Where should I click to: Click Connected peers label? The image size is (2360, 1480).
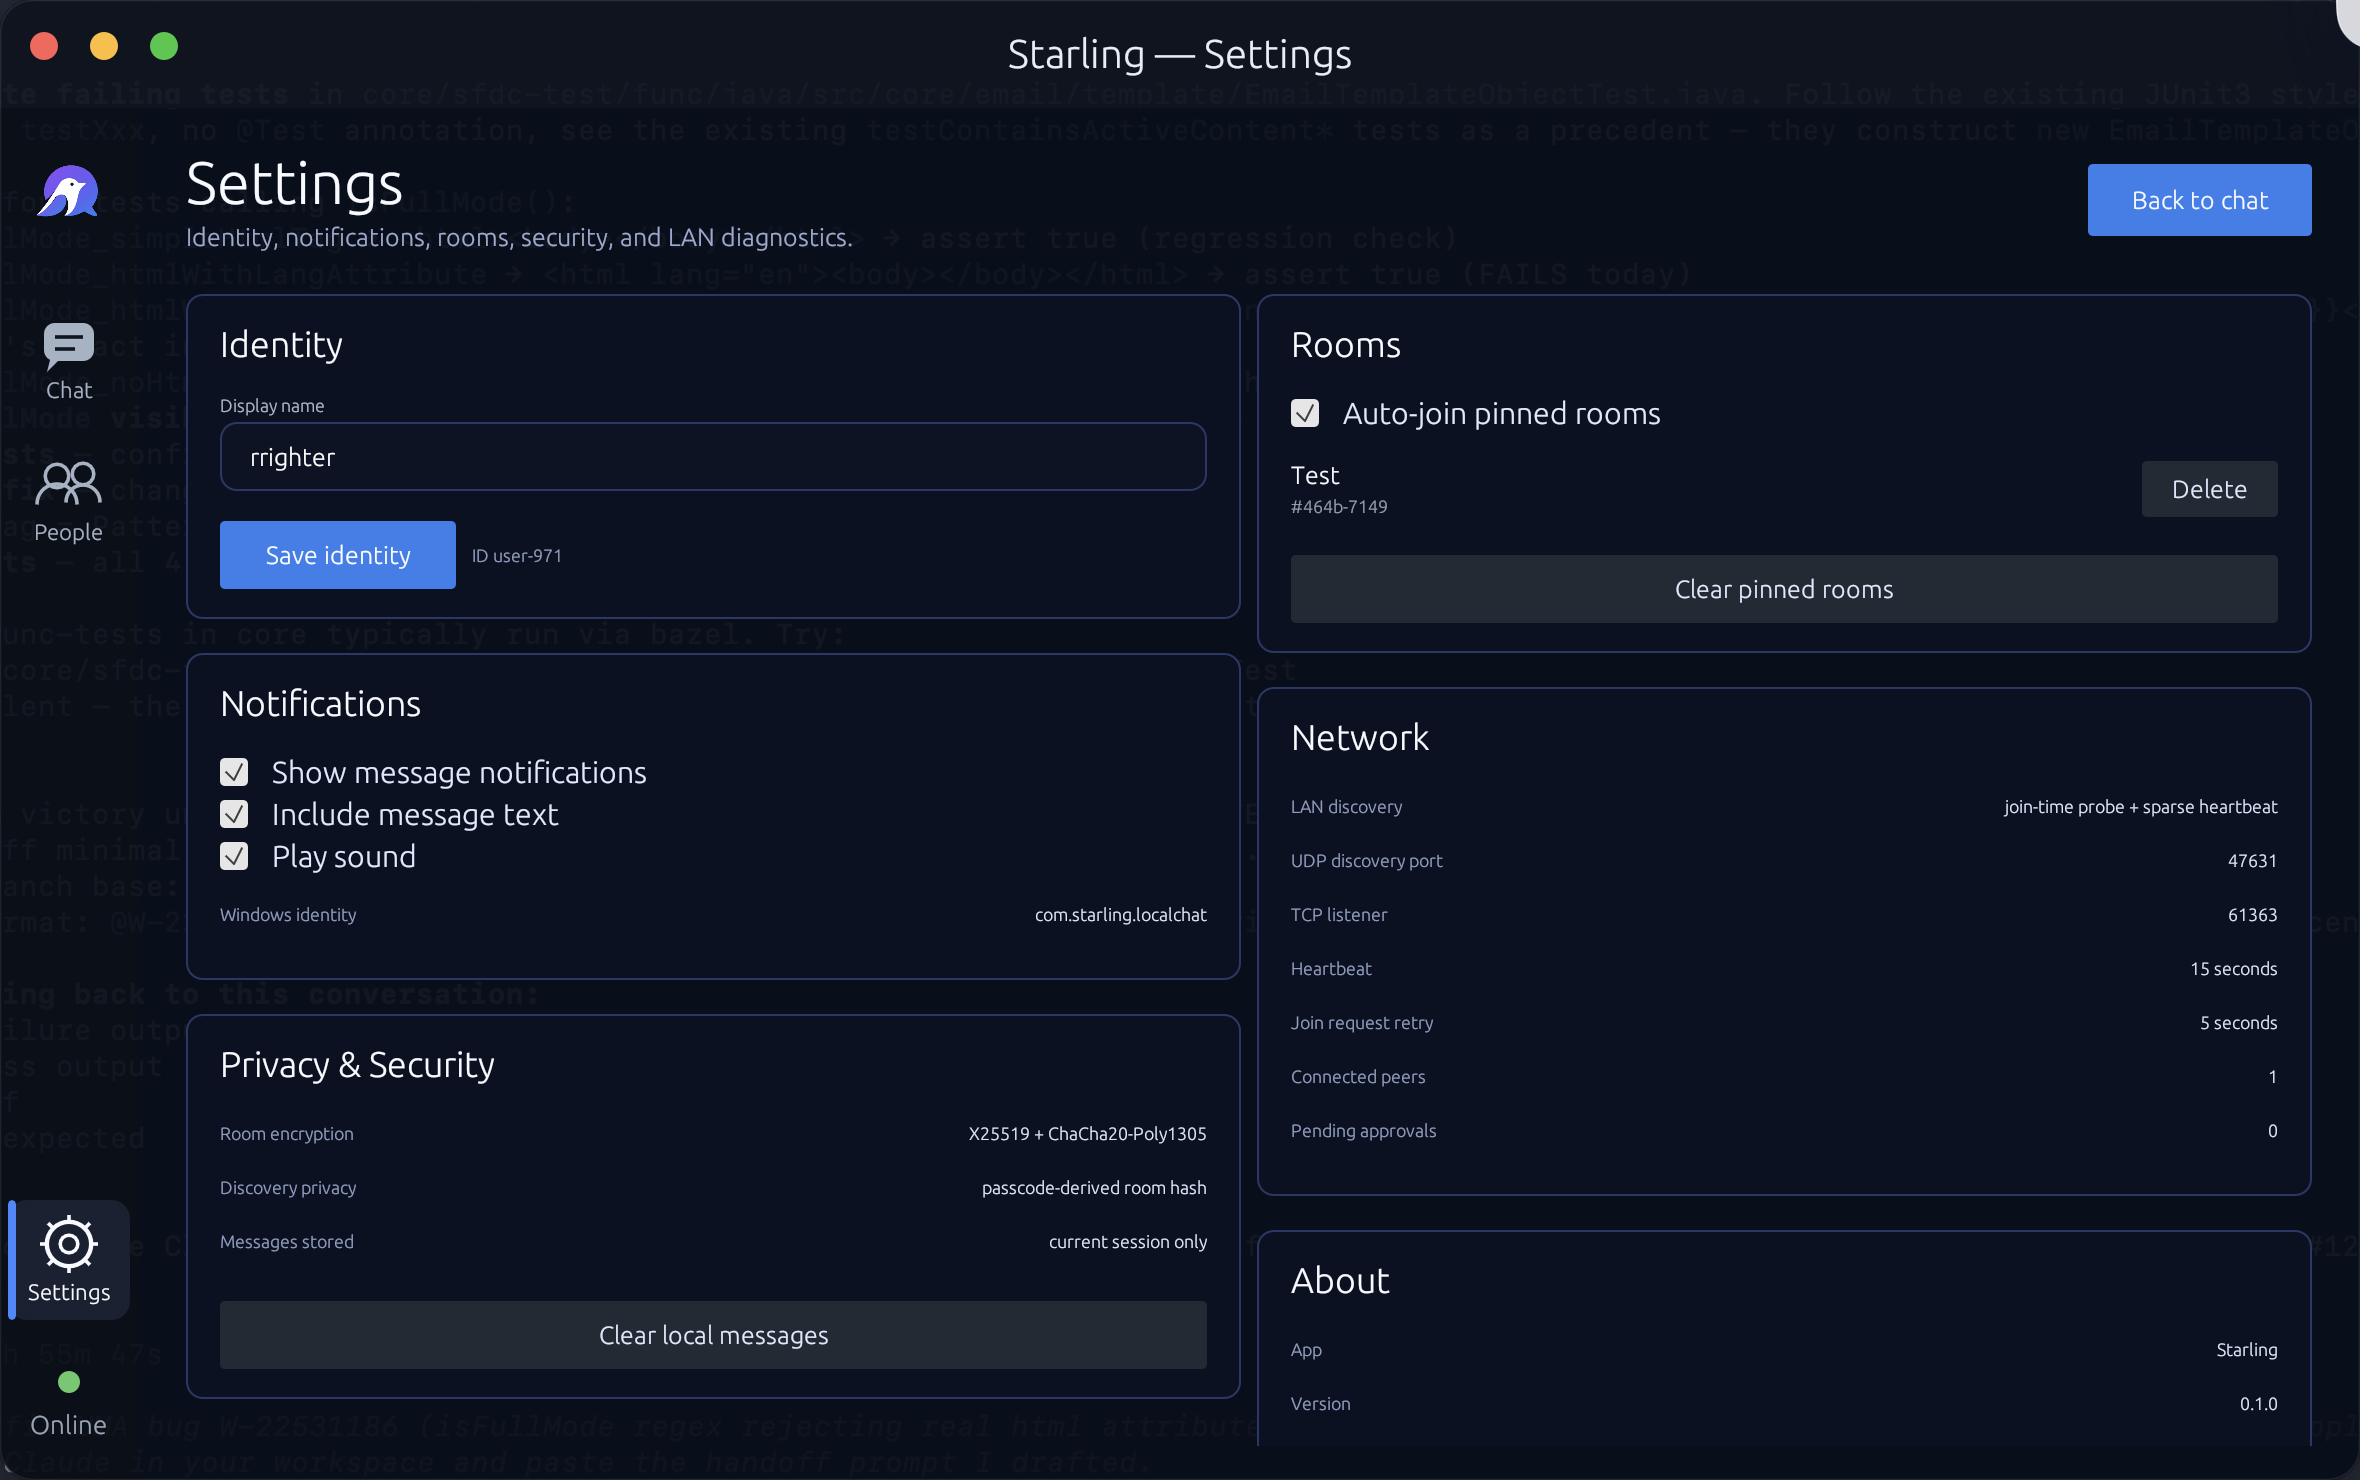click(x=1358, y=1077)
